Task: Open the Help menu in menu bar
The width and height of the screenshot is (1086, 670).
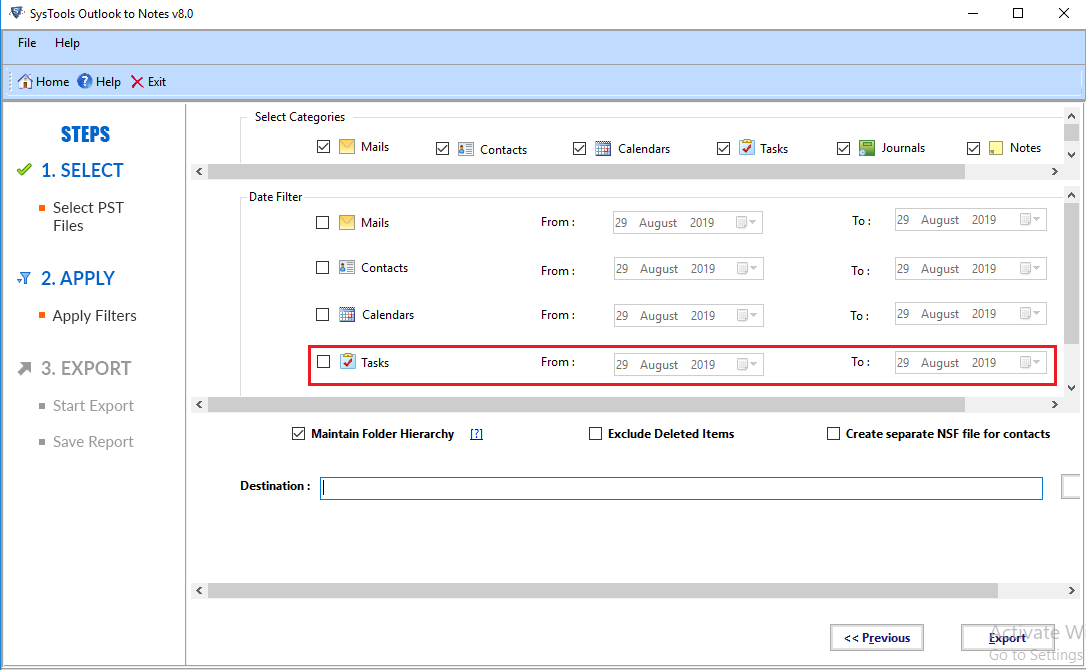Action: [x=67, y=43]
